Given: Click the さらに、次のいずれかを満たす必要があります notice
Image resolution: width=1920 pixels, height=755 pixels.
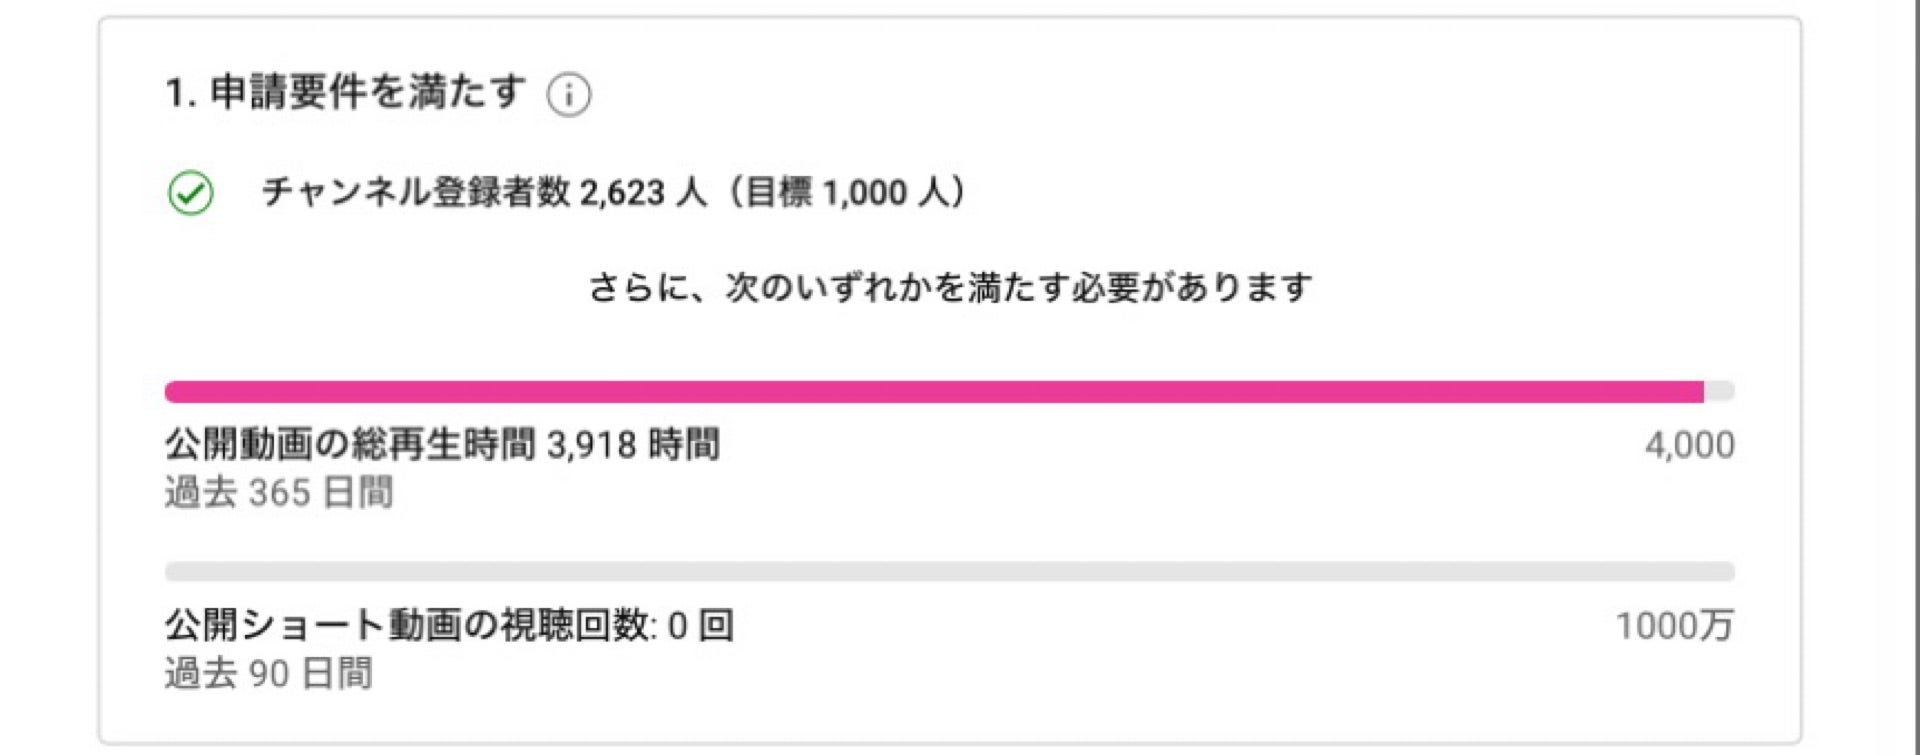Looking at the screenshot, I should [949, 288].
